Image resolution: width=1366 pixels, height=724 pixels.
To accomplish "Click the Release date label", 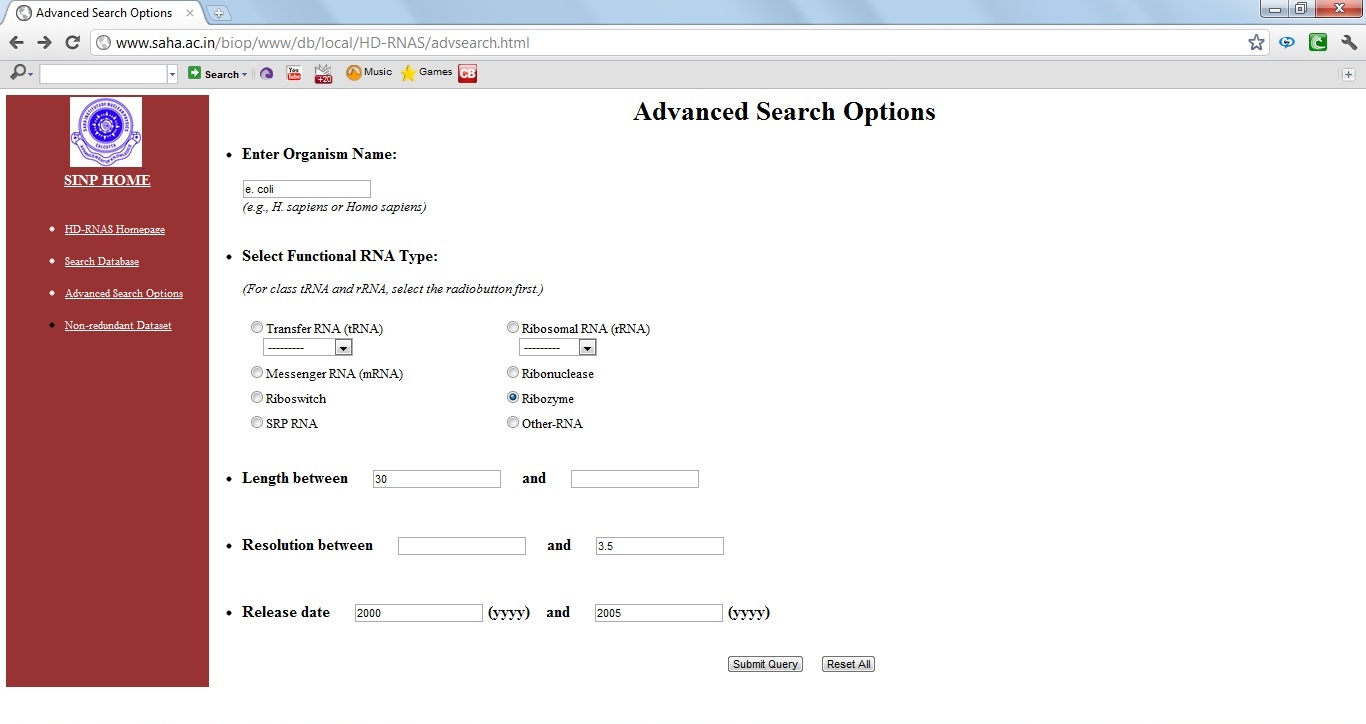I will click(286, 612).
